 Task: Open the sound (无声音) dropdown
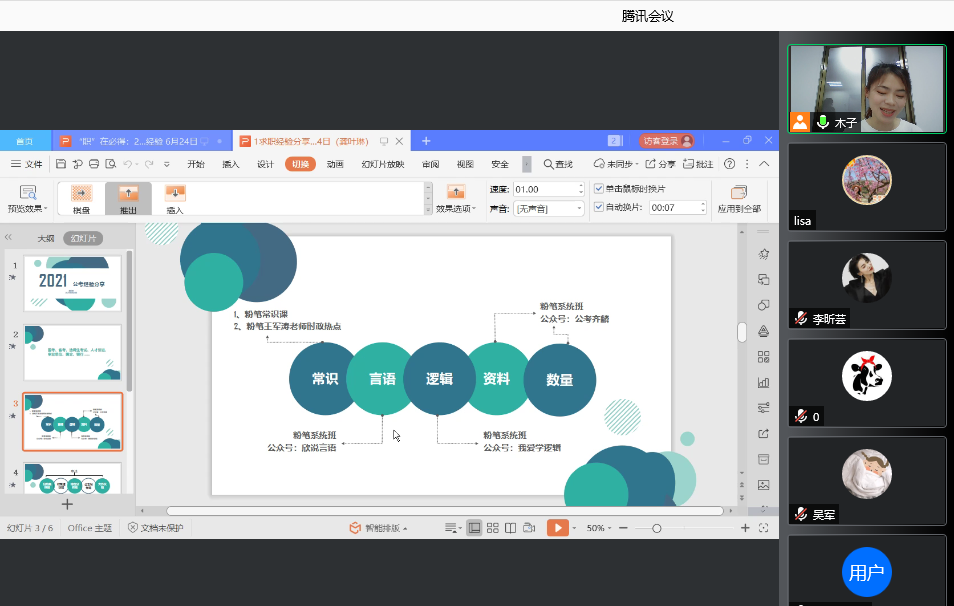pyautogui.click(x=549, y=208)
